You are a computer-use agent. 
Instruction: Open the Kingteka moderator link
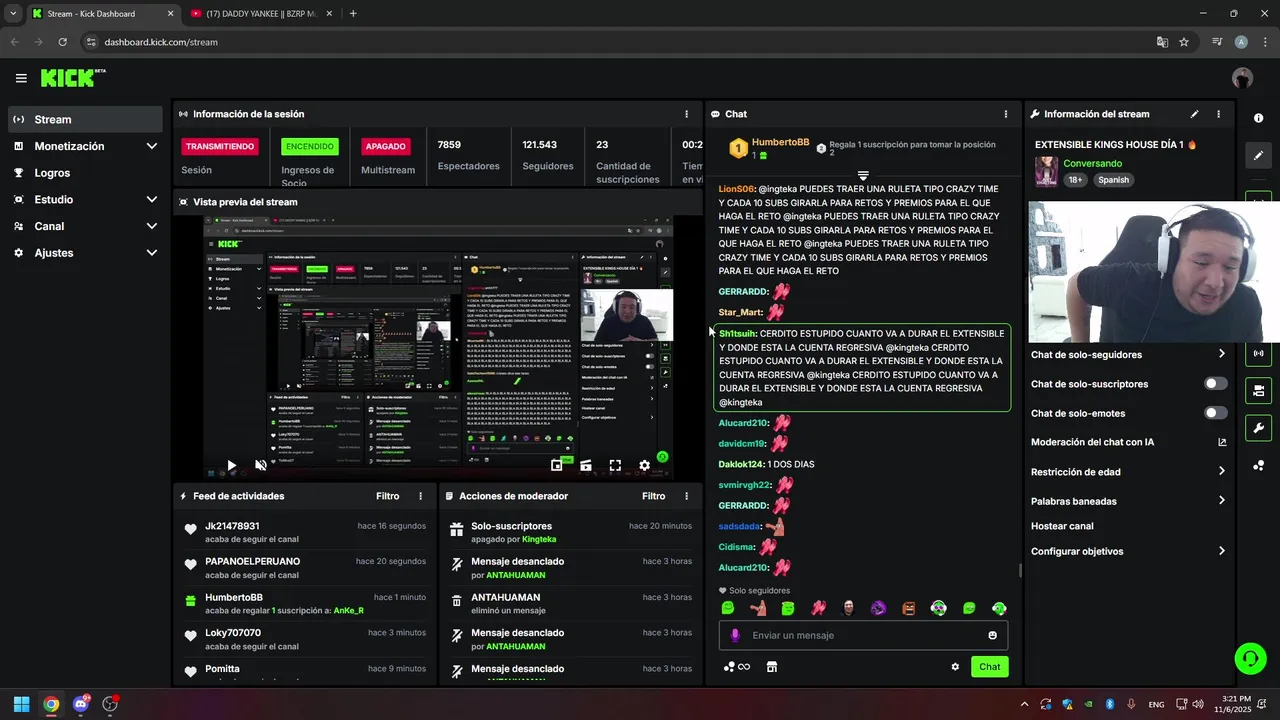pyautogui.click(x=539, y=539)
